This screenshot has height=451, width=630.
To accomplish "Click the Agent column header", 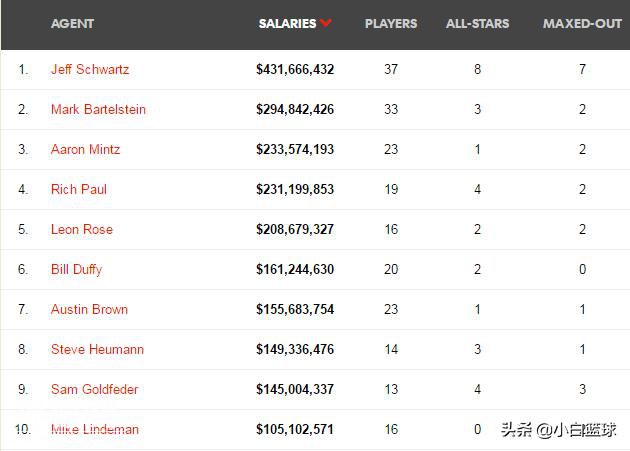I will [x=72, y=24].
